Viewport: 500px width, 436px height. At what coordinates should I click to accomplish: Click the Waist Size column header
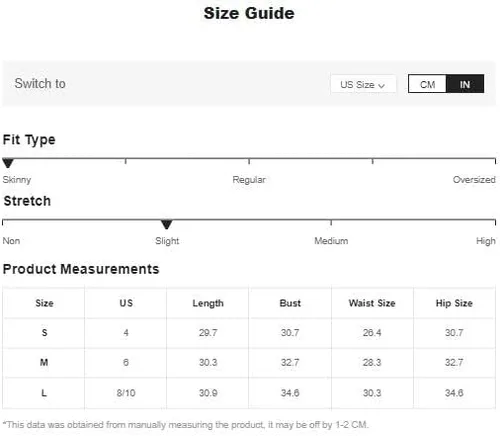click(372, 303)
